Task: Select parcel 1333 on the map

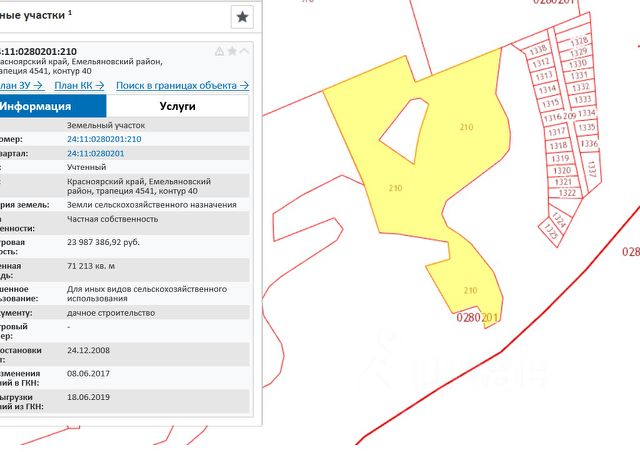Action: pos(585,101)
